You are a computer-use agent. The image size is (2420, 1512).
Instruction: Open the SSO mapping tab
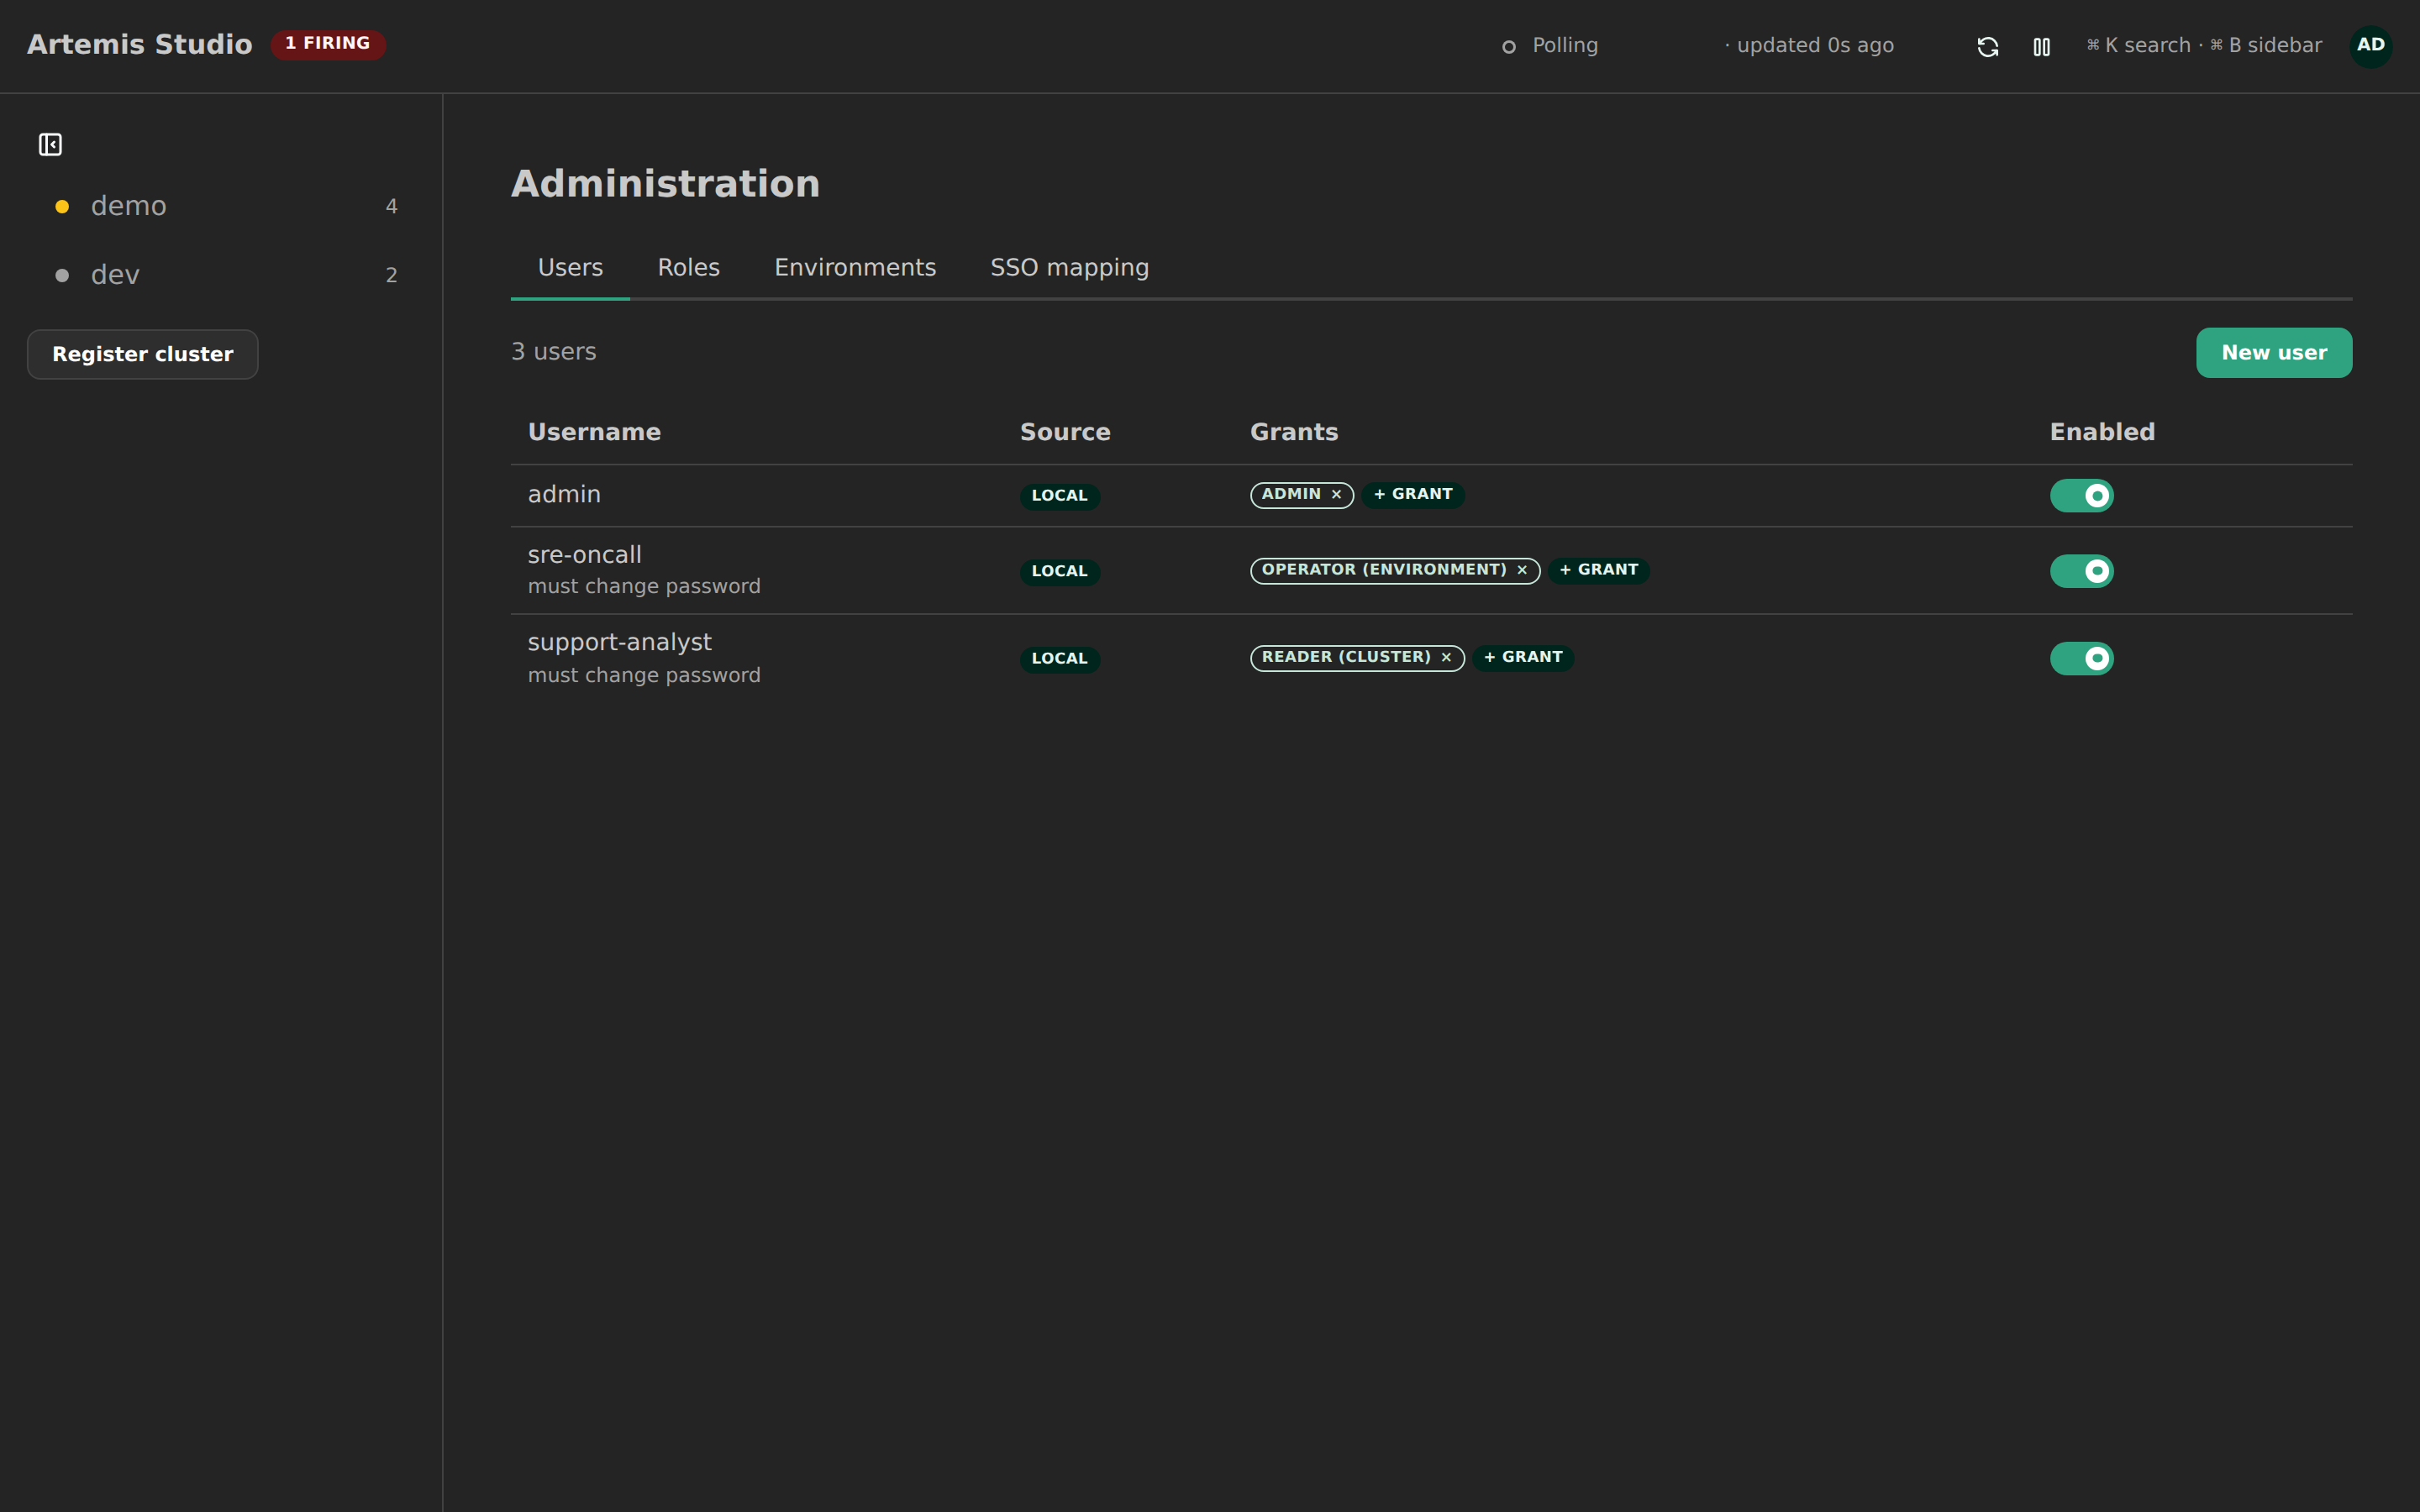(1069, 268)
